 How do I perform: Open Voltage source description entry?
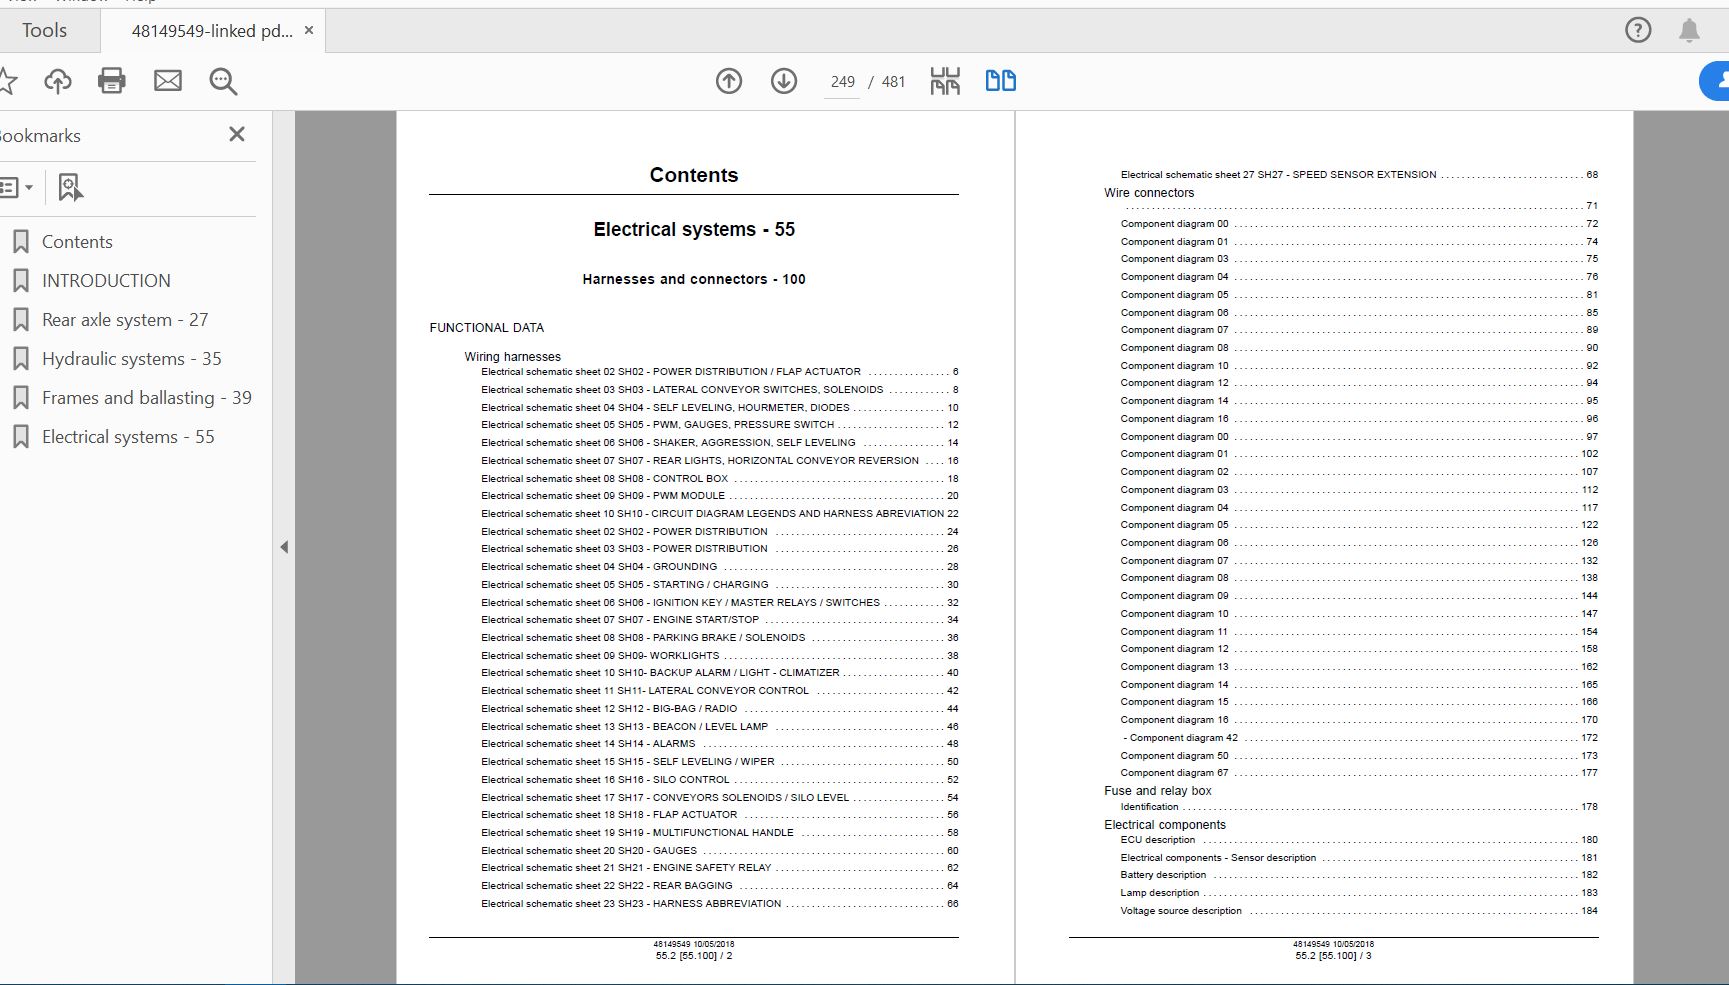[x=1359, y=911]
